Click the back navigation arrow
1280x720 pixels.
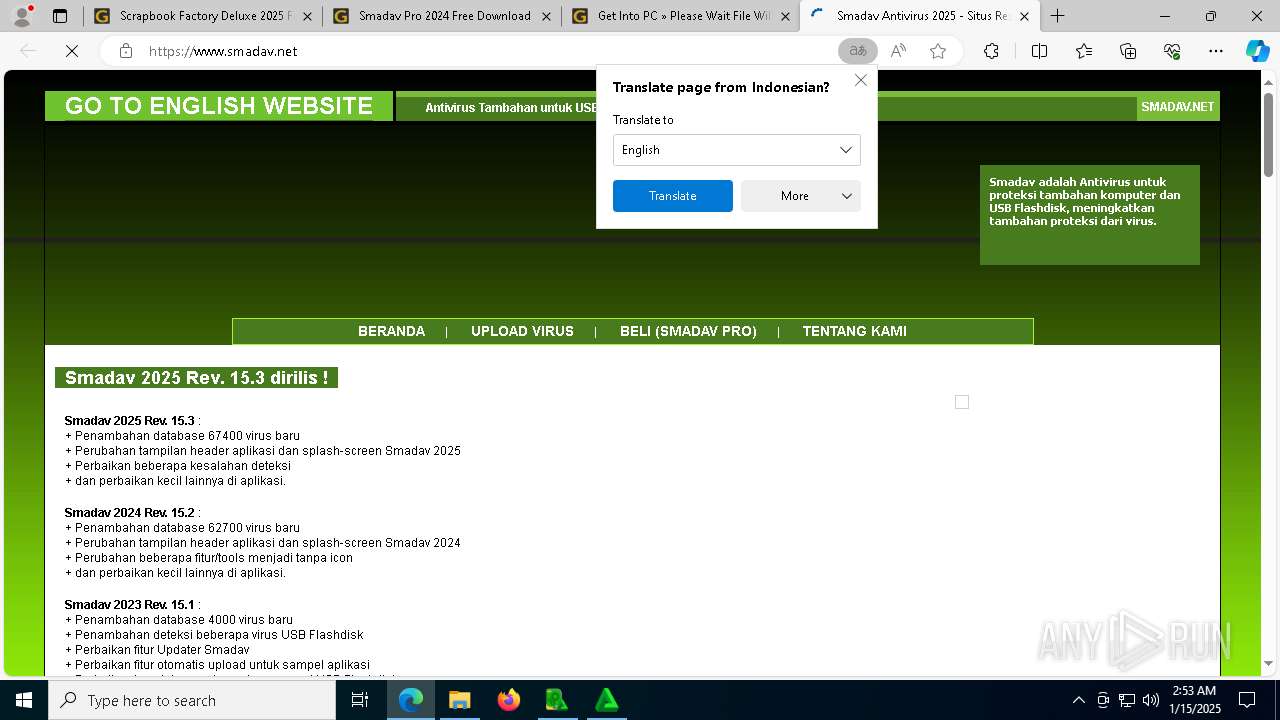click(x=28, y=51)
